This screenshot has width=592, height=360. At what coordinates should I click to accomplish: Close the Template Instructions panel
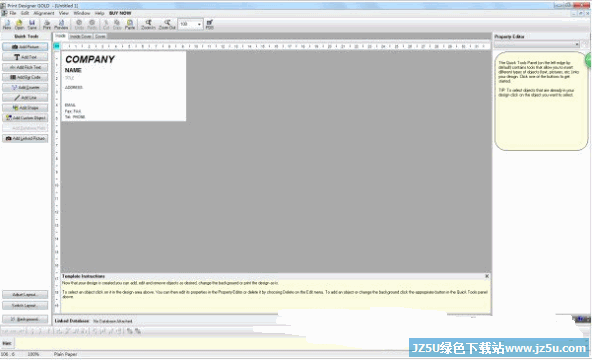click(487, 276)
